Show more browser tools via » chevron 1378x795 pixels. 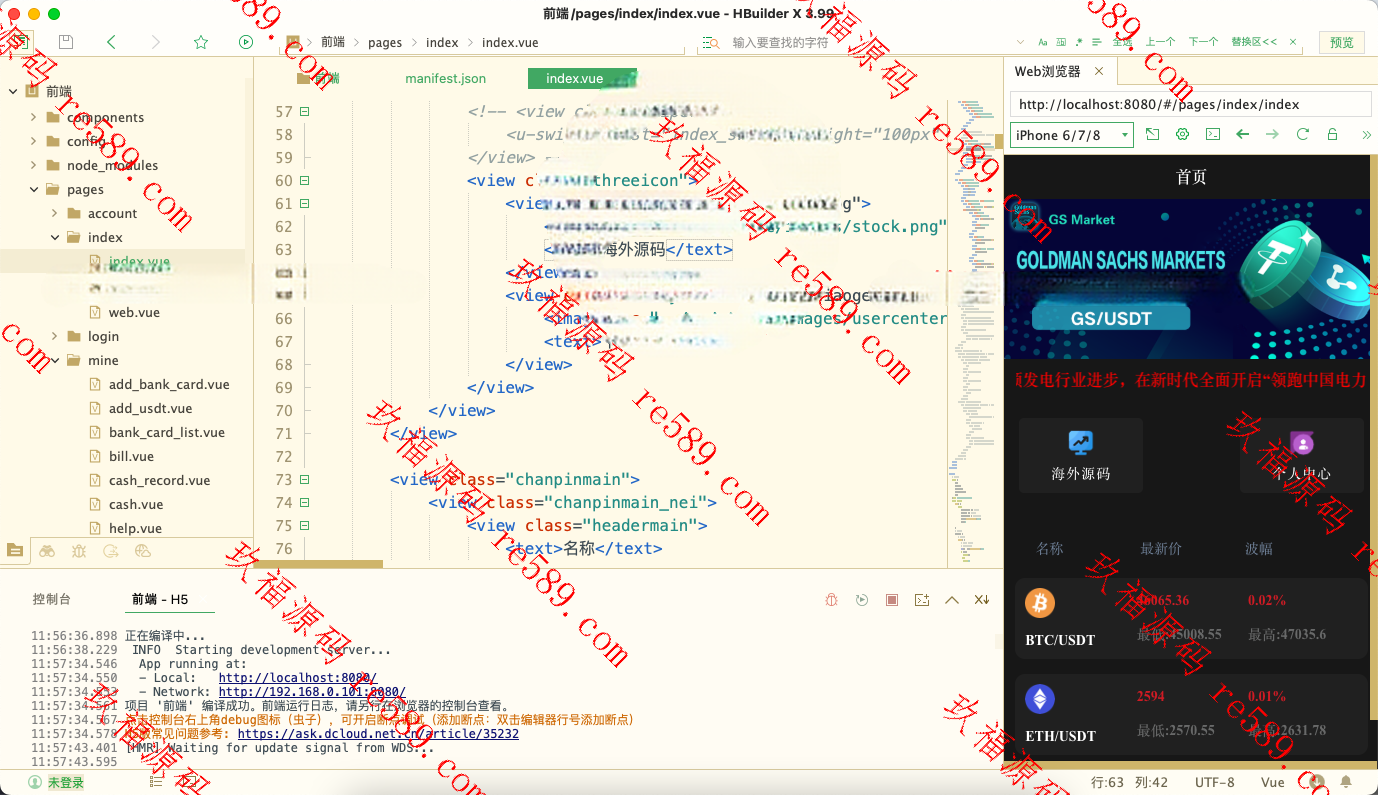1366,134
